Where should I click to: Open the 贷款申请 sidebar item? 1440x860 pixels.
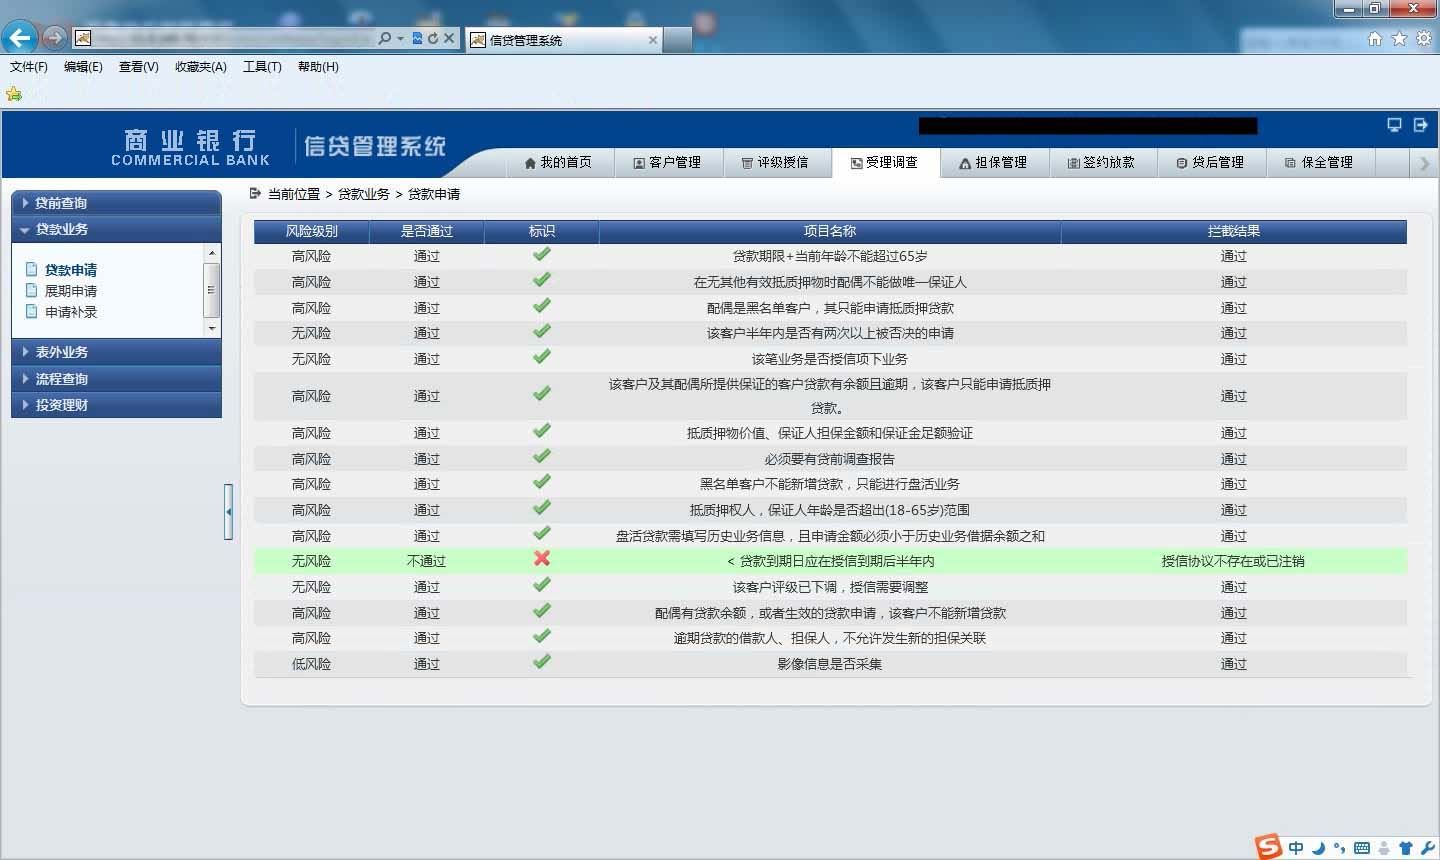pos(71,270)
